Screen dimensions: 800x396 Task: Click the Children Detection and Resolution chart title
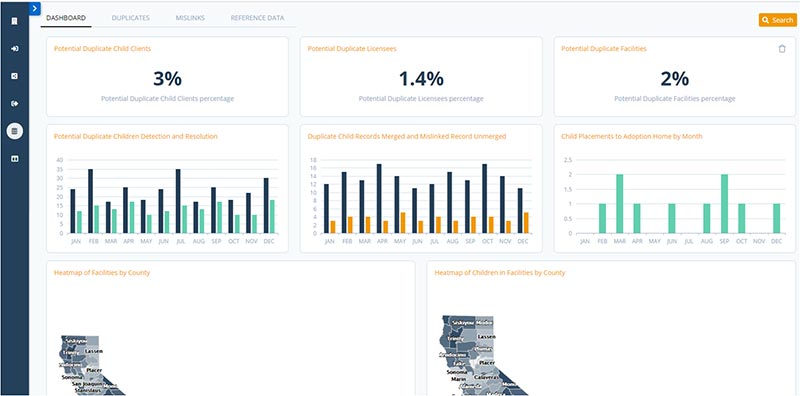point(136,137)
